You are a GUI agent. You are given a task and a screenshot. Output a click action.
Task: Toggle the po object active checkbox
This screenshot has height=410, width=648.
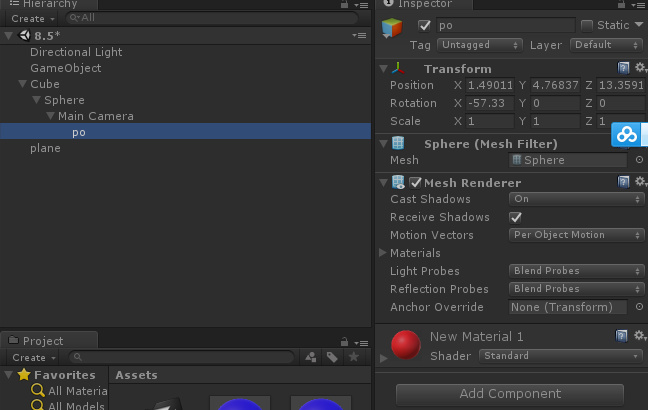[424, 26]
